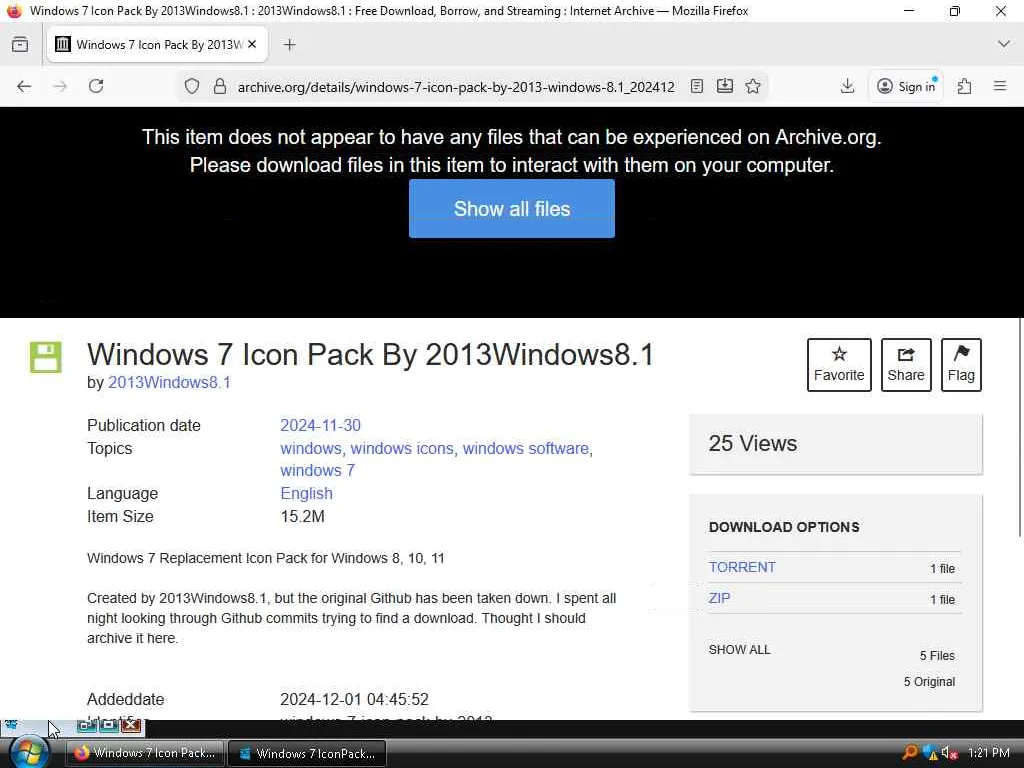1024x768 pixels.
Task: Click the middle teal icon on small overlay toolbar
Action: 108,724
